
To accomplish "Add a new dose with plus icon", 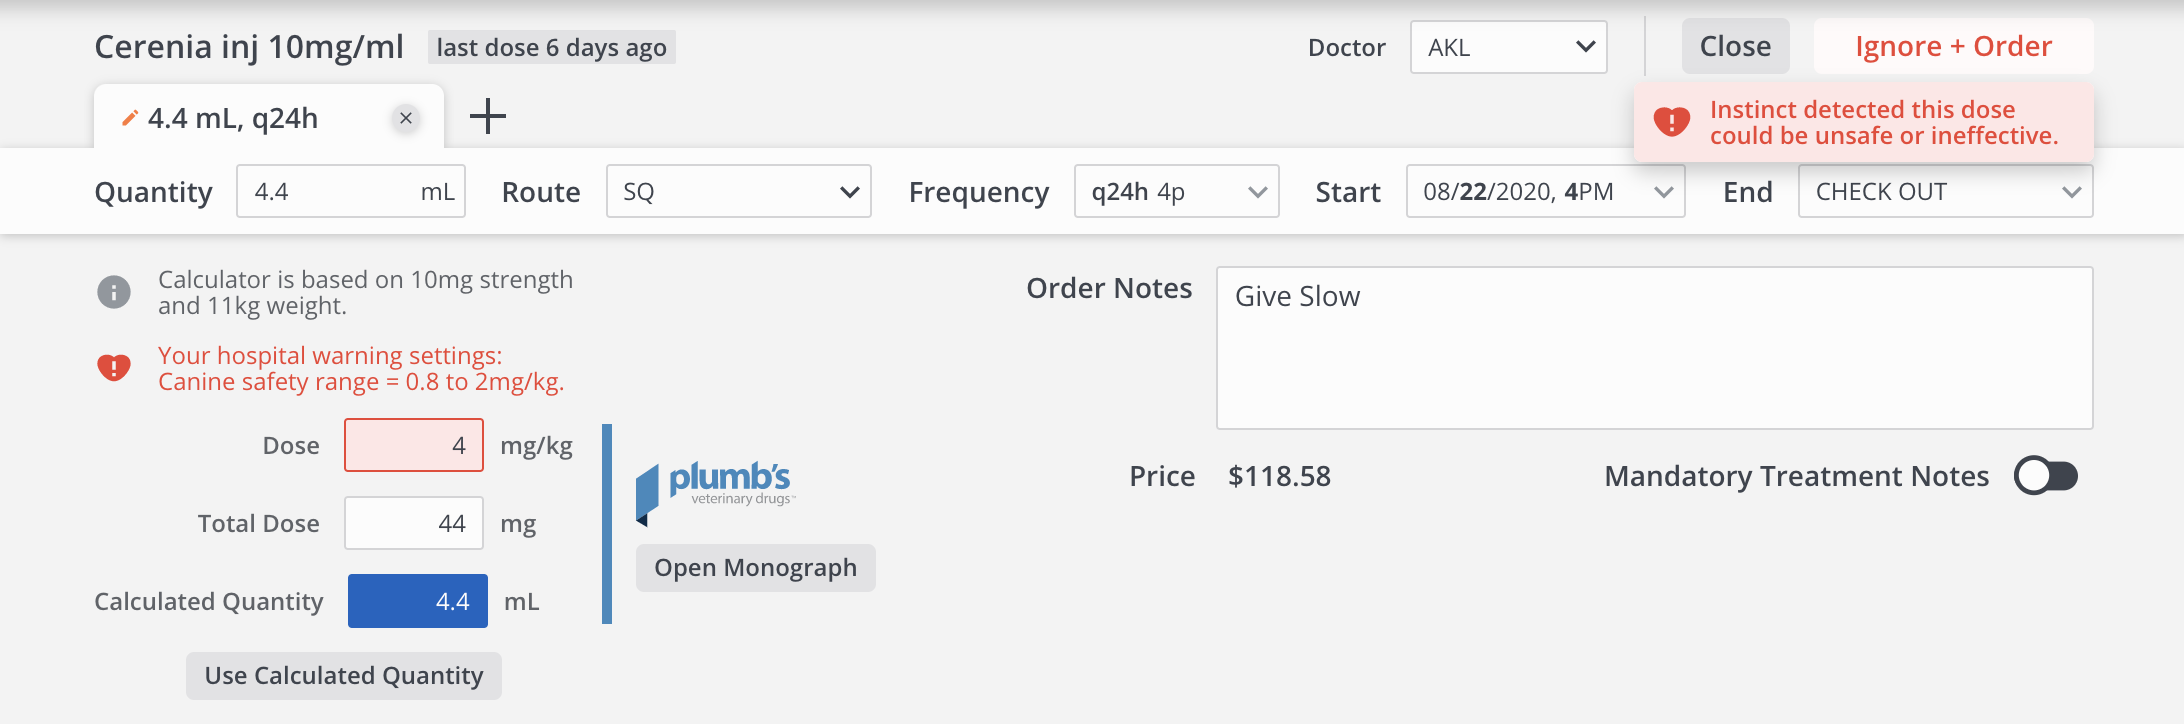I will click(x=488, y=116).
